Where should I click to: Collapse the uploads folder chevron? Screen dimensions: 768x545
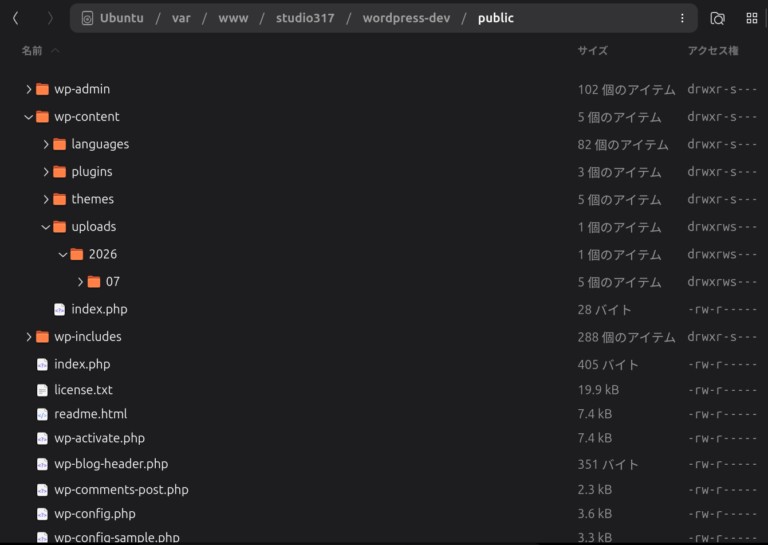click(46, 227)
